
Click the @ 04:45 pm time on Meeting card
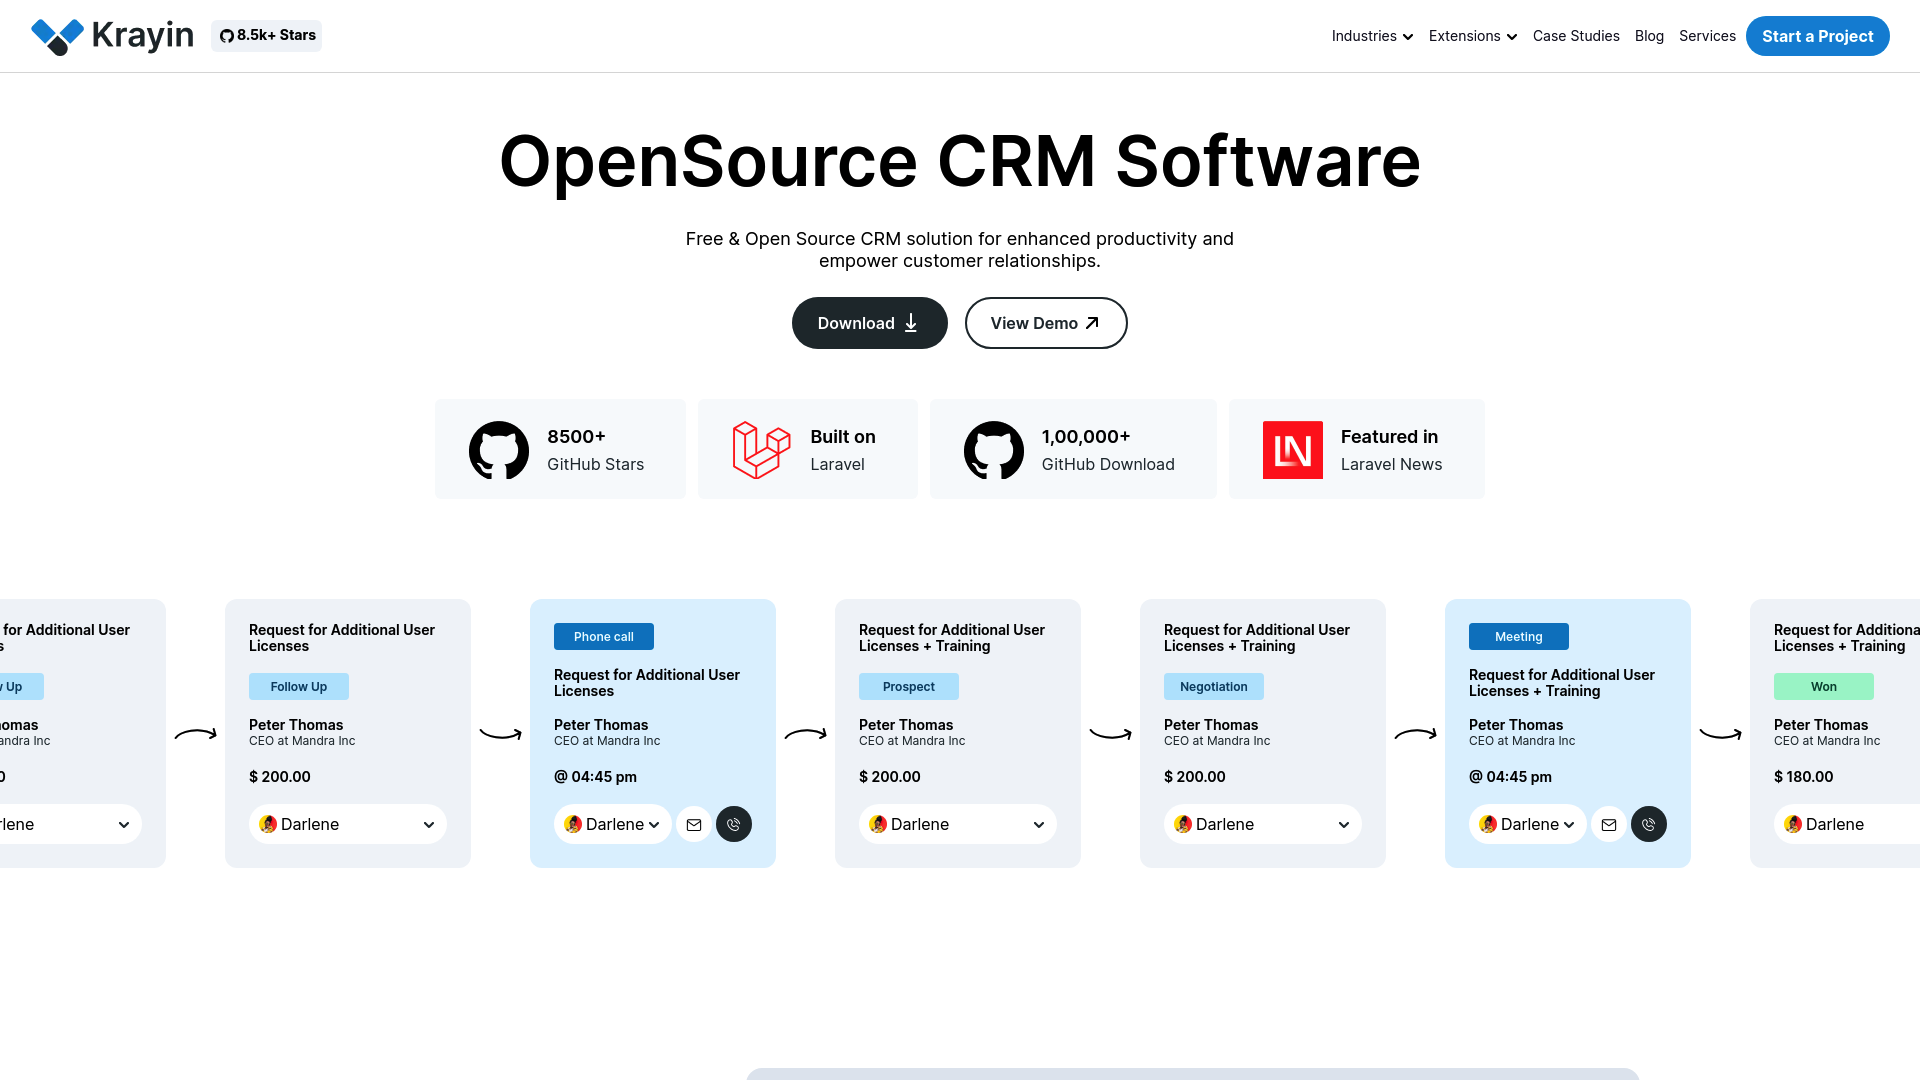[x=1510, y=777]
